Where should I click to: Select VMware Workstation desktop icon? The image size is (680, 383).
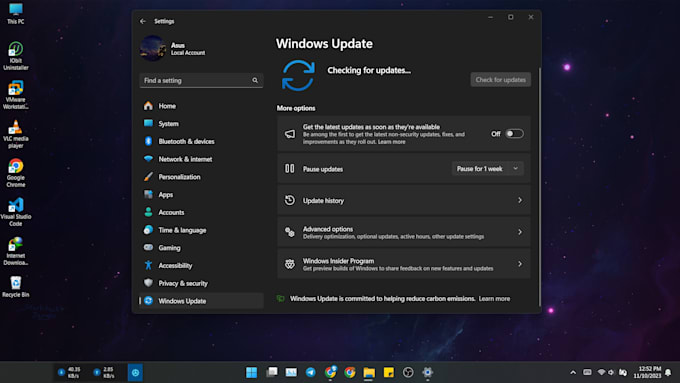(x=16, y=95)
